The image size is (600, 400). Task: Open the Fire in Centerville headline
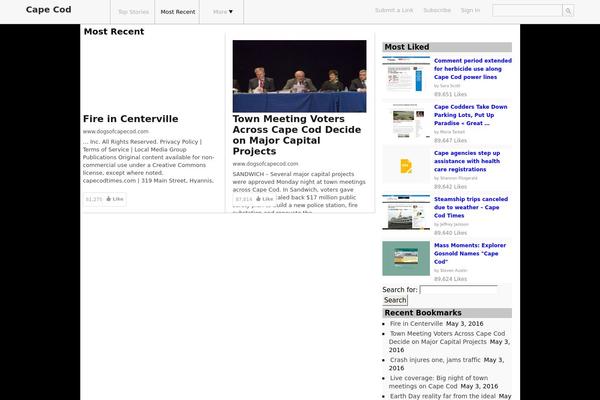(130, 119)
